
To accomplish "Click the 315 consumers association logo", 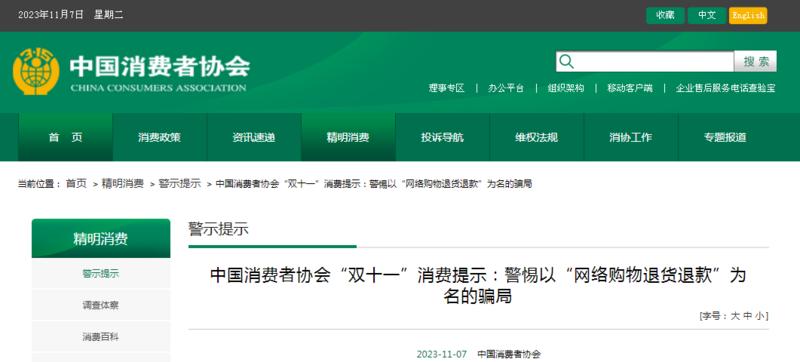I will point(36,71).
